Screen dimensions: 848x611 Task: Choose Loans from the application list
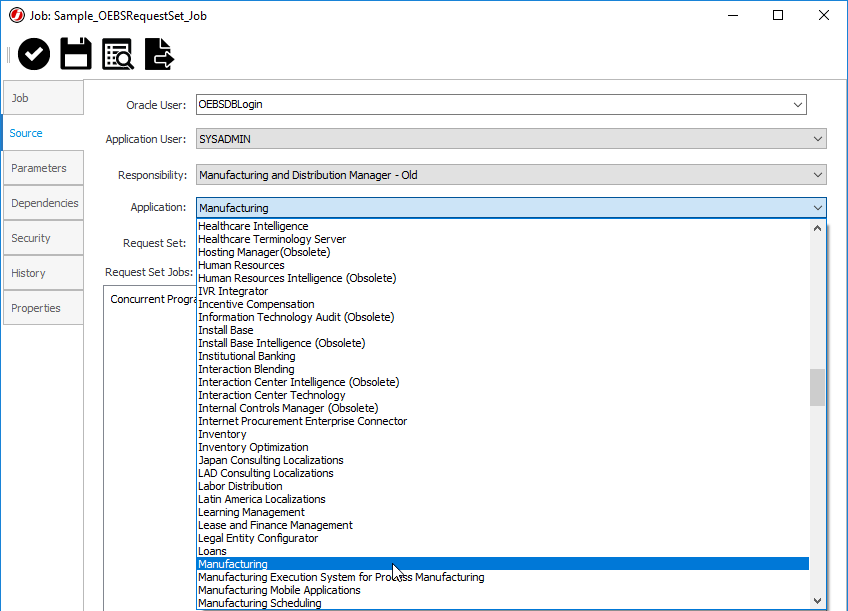pyautogui.click(x=502, y=550)
